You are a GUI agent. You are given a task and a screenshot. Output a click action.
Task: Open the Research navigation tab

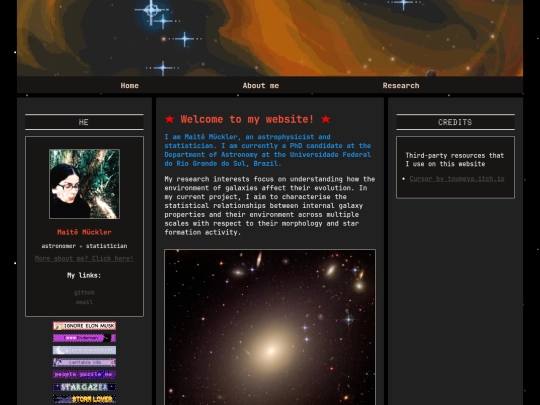tap(401, 85)
